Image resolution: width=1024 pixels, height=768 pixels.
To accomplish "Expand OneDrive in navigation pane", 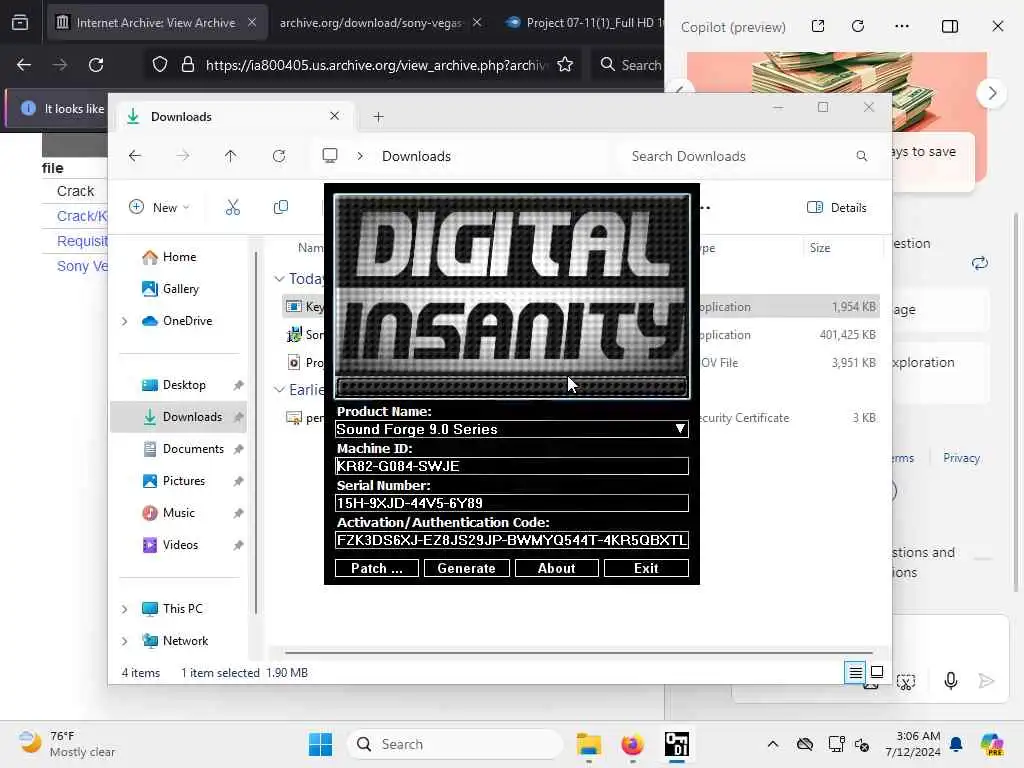I will tap(124, 321).
